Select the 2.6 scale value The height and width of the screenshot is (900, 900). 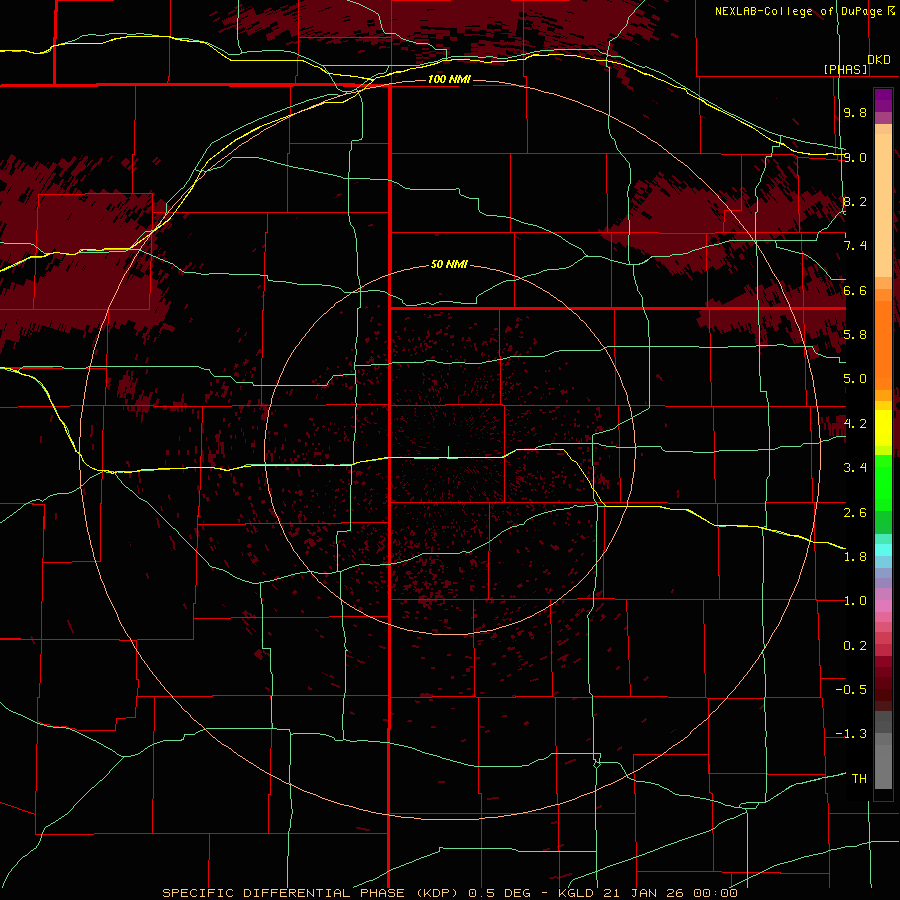(855, 513)
